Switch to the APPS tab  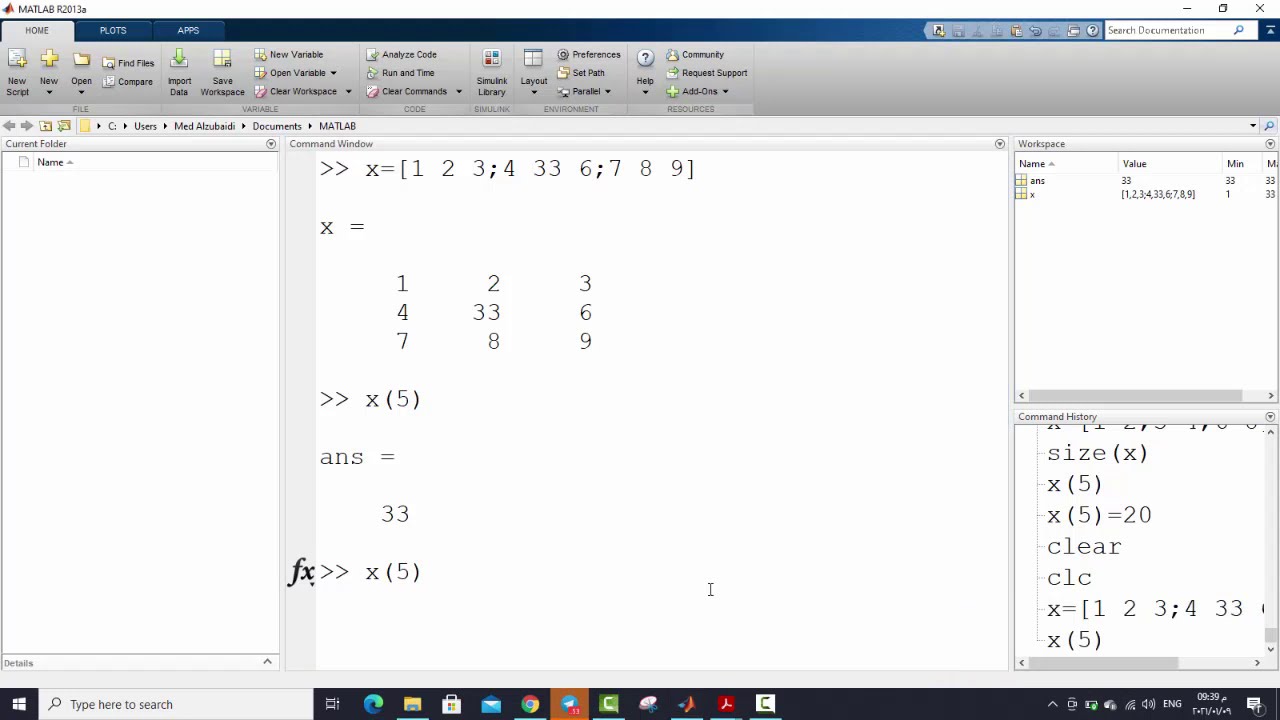coord(188,30)
